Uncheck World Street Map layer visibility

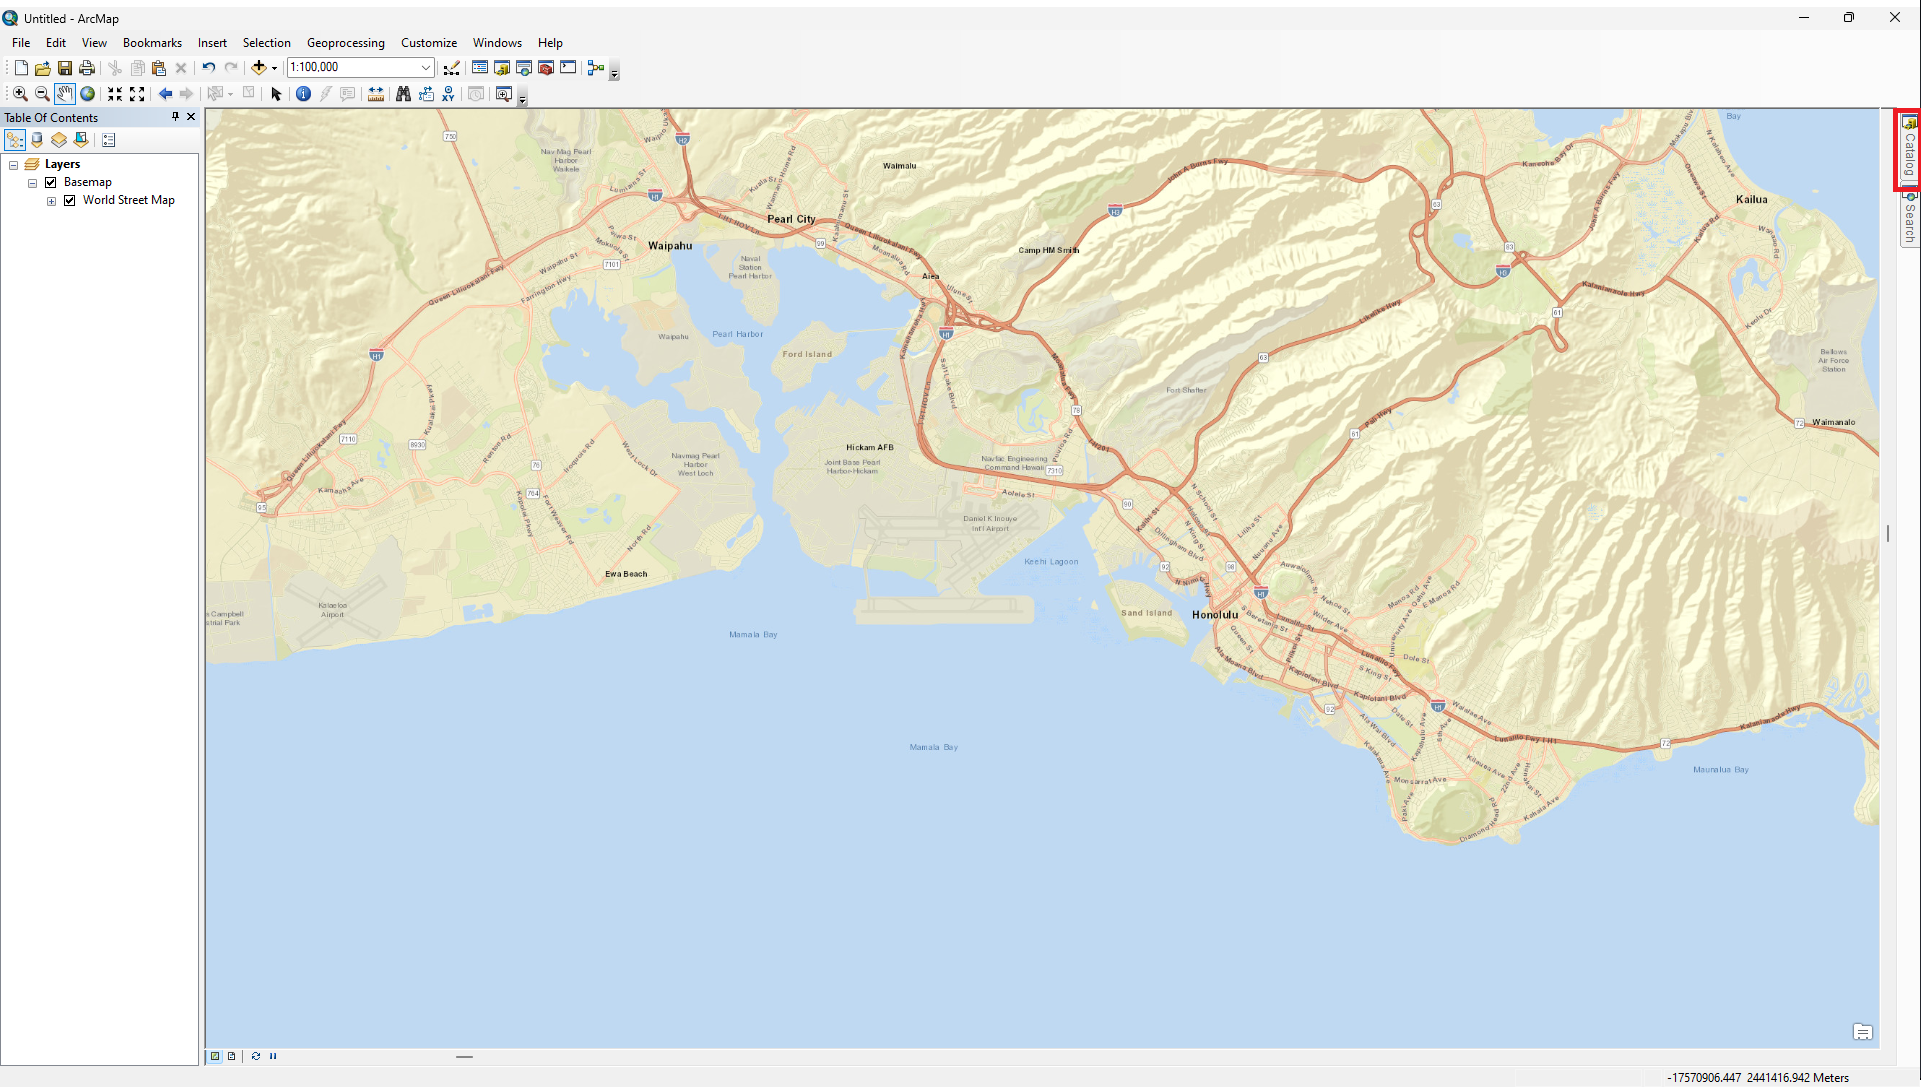pos(70,201)
